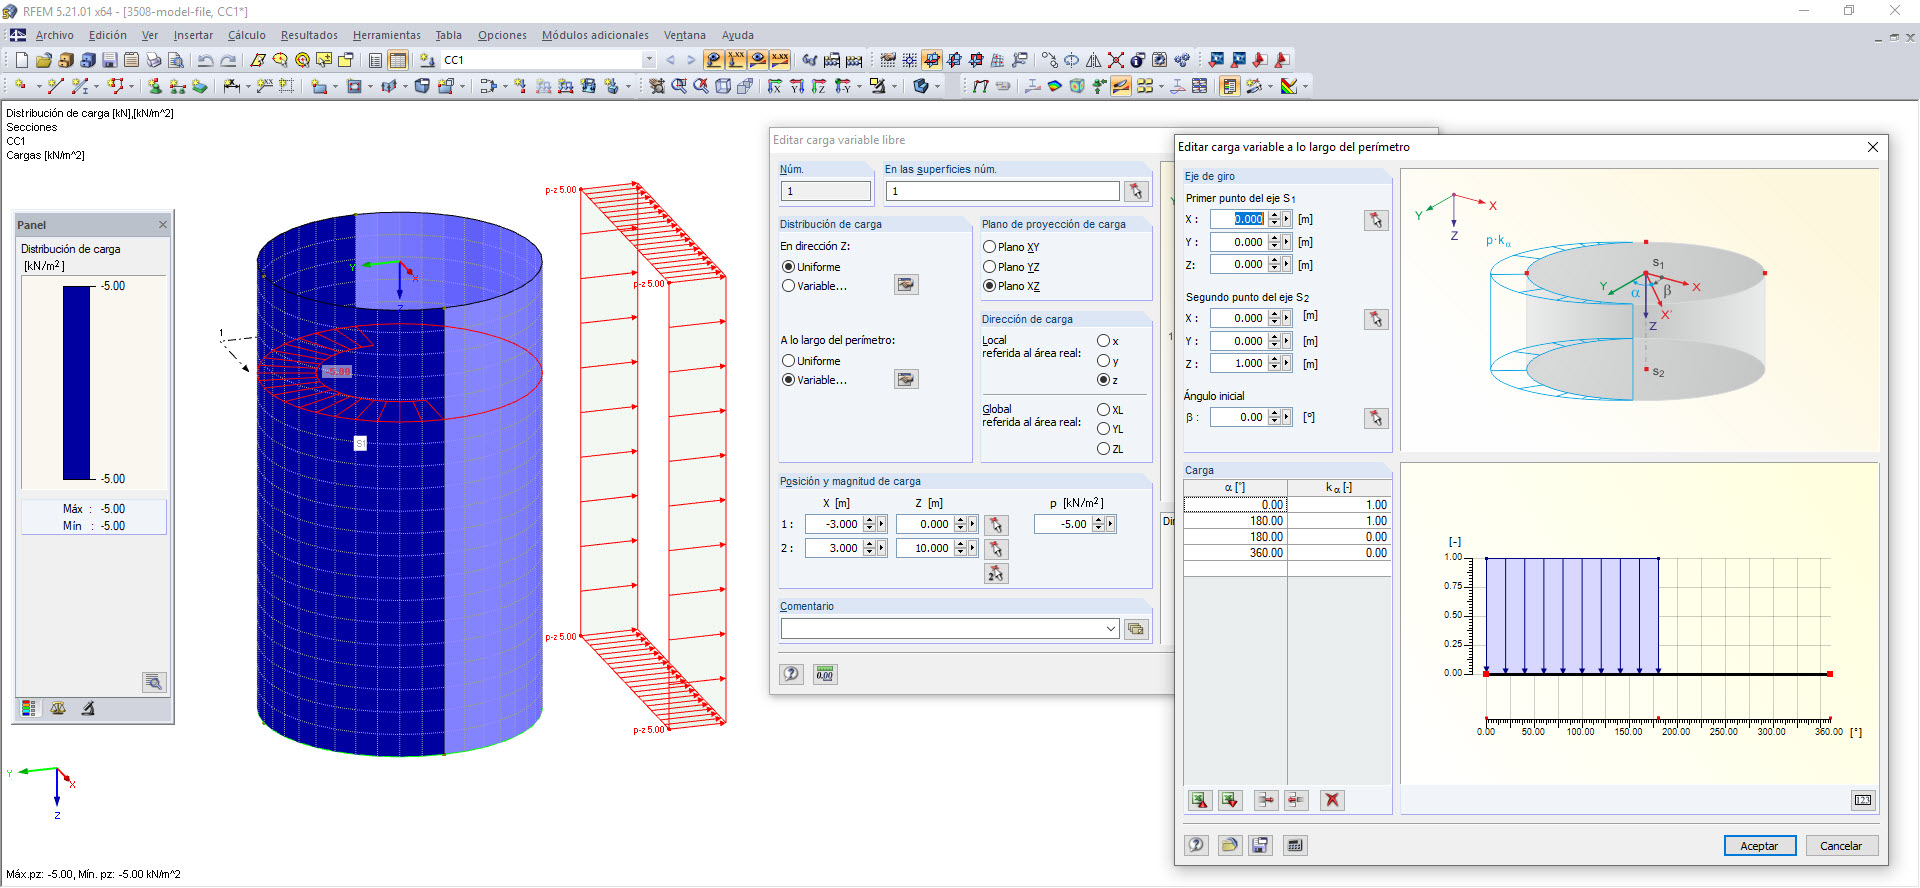Show isometric wireframe box view
The image size is (1920, 888).
tap(723, 86)
